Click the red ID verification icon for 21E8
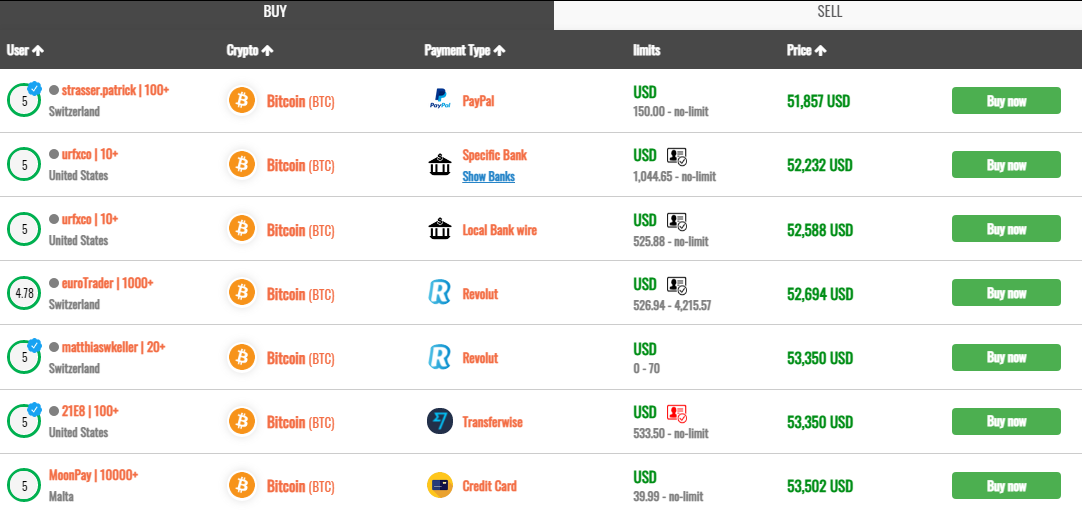This screenshot has height=517, width=1082. pos(677,412)
